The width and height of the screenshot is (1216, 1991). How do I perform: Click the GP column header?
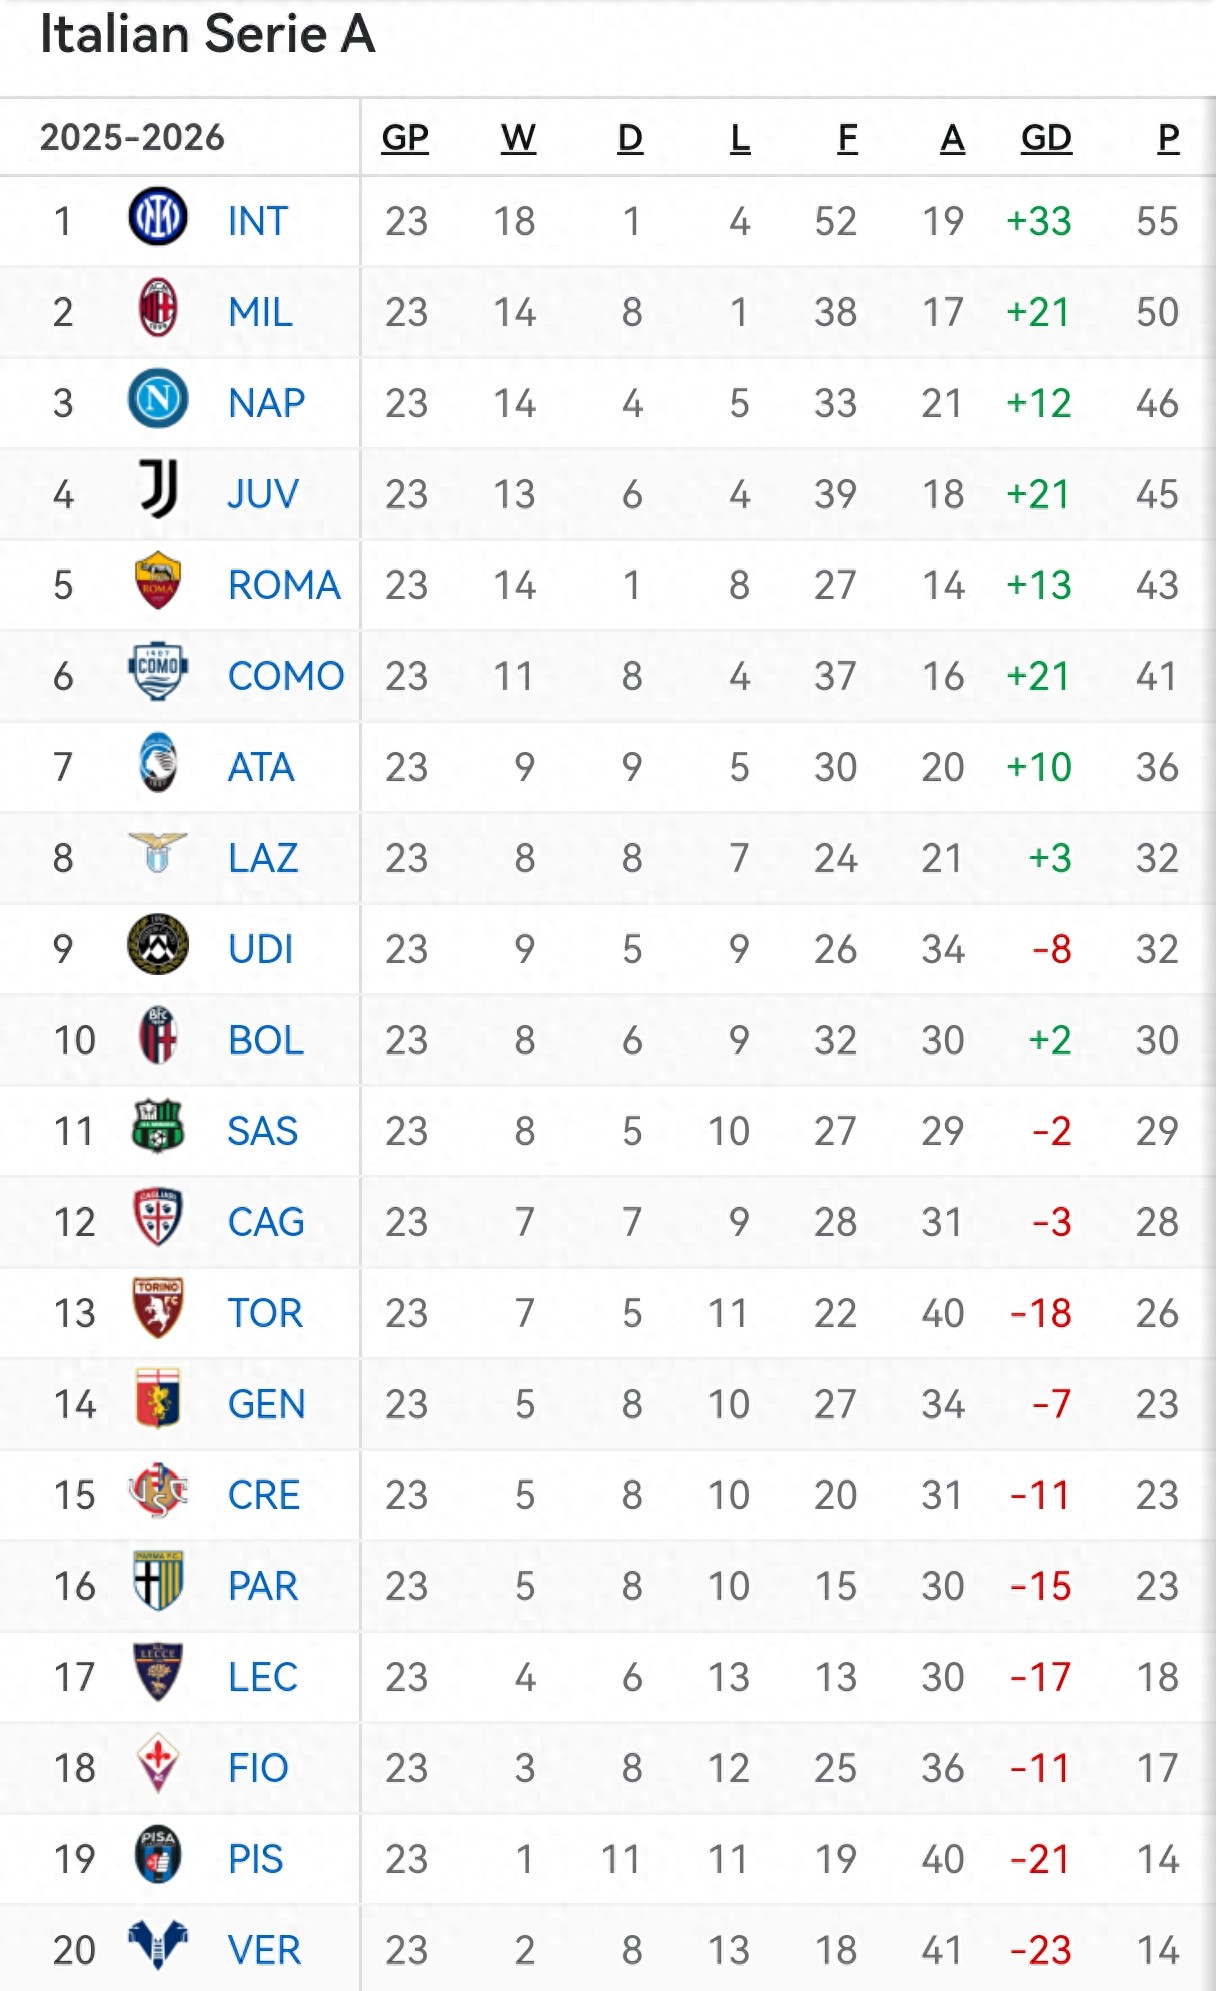405,137
